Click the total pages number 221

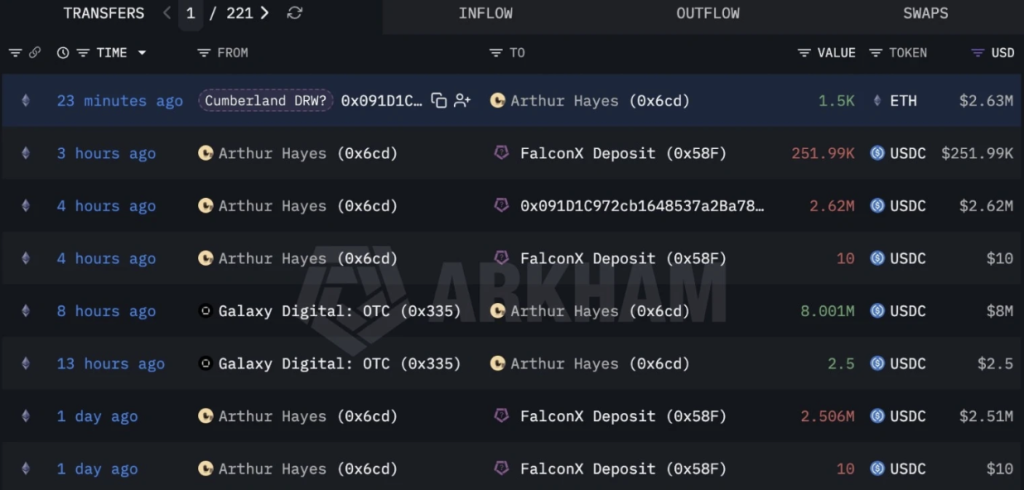click(x=239, y=14)
